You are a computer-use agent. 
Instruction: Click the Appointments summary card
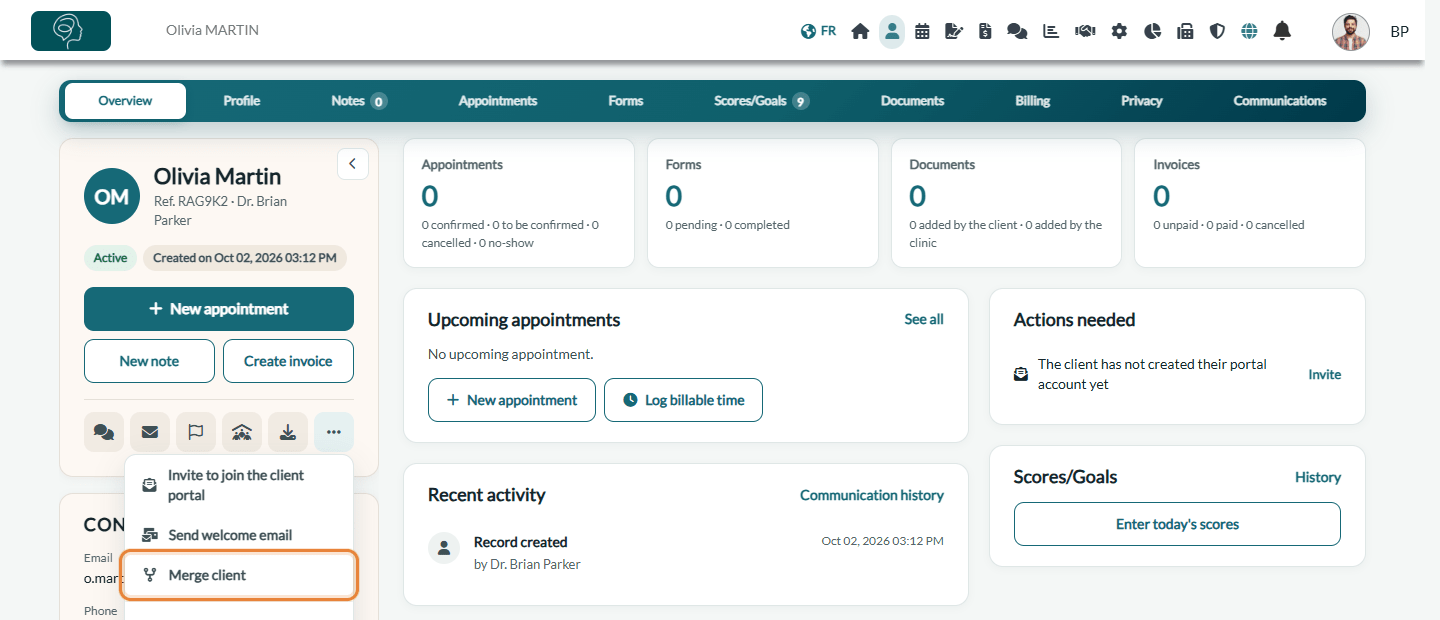519,203
